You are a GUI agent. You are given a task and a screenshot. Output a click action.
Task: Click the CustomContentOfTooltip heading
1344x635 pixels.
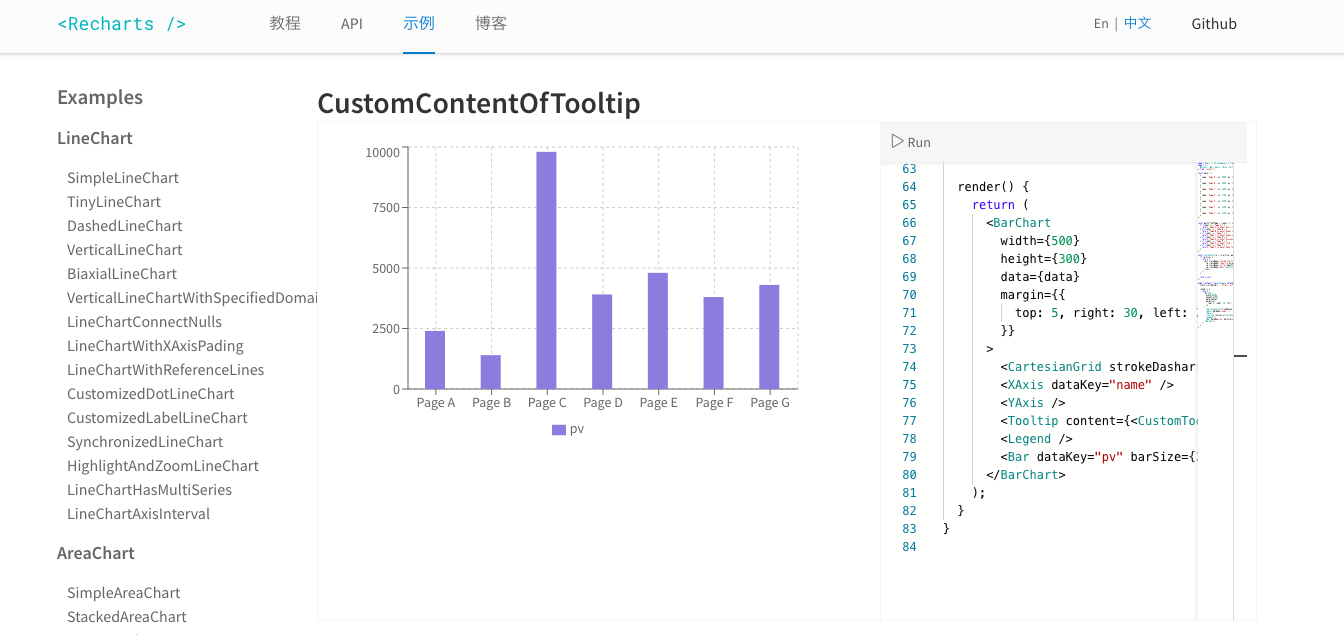pos(479,103)
